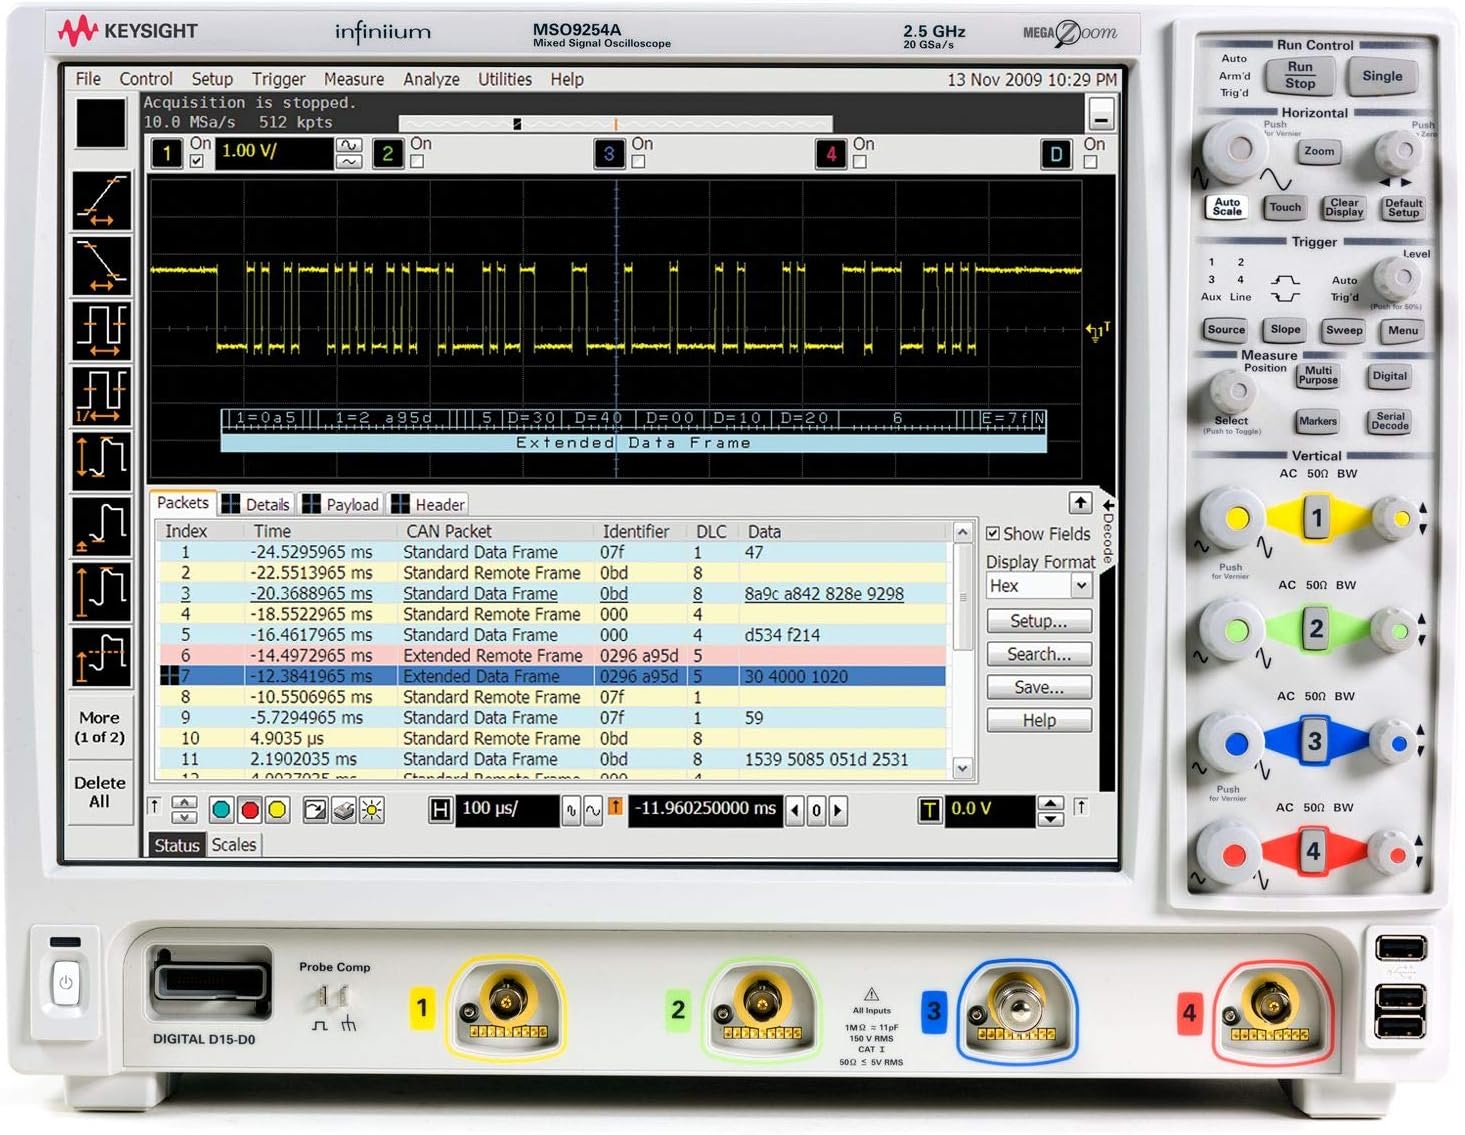Select the rising edge measurement icon in sidebar
1465x1135 pixels.
(x=102, y=200)
